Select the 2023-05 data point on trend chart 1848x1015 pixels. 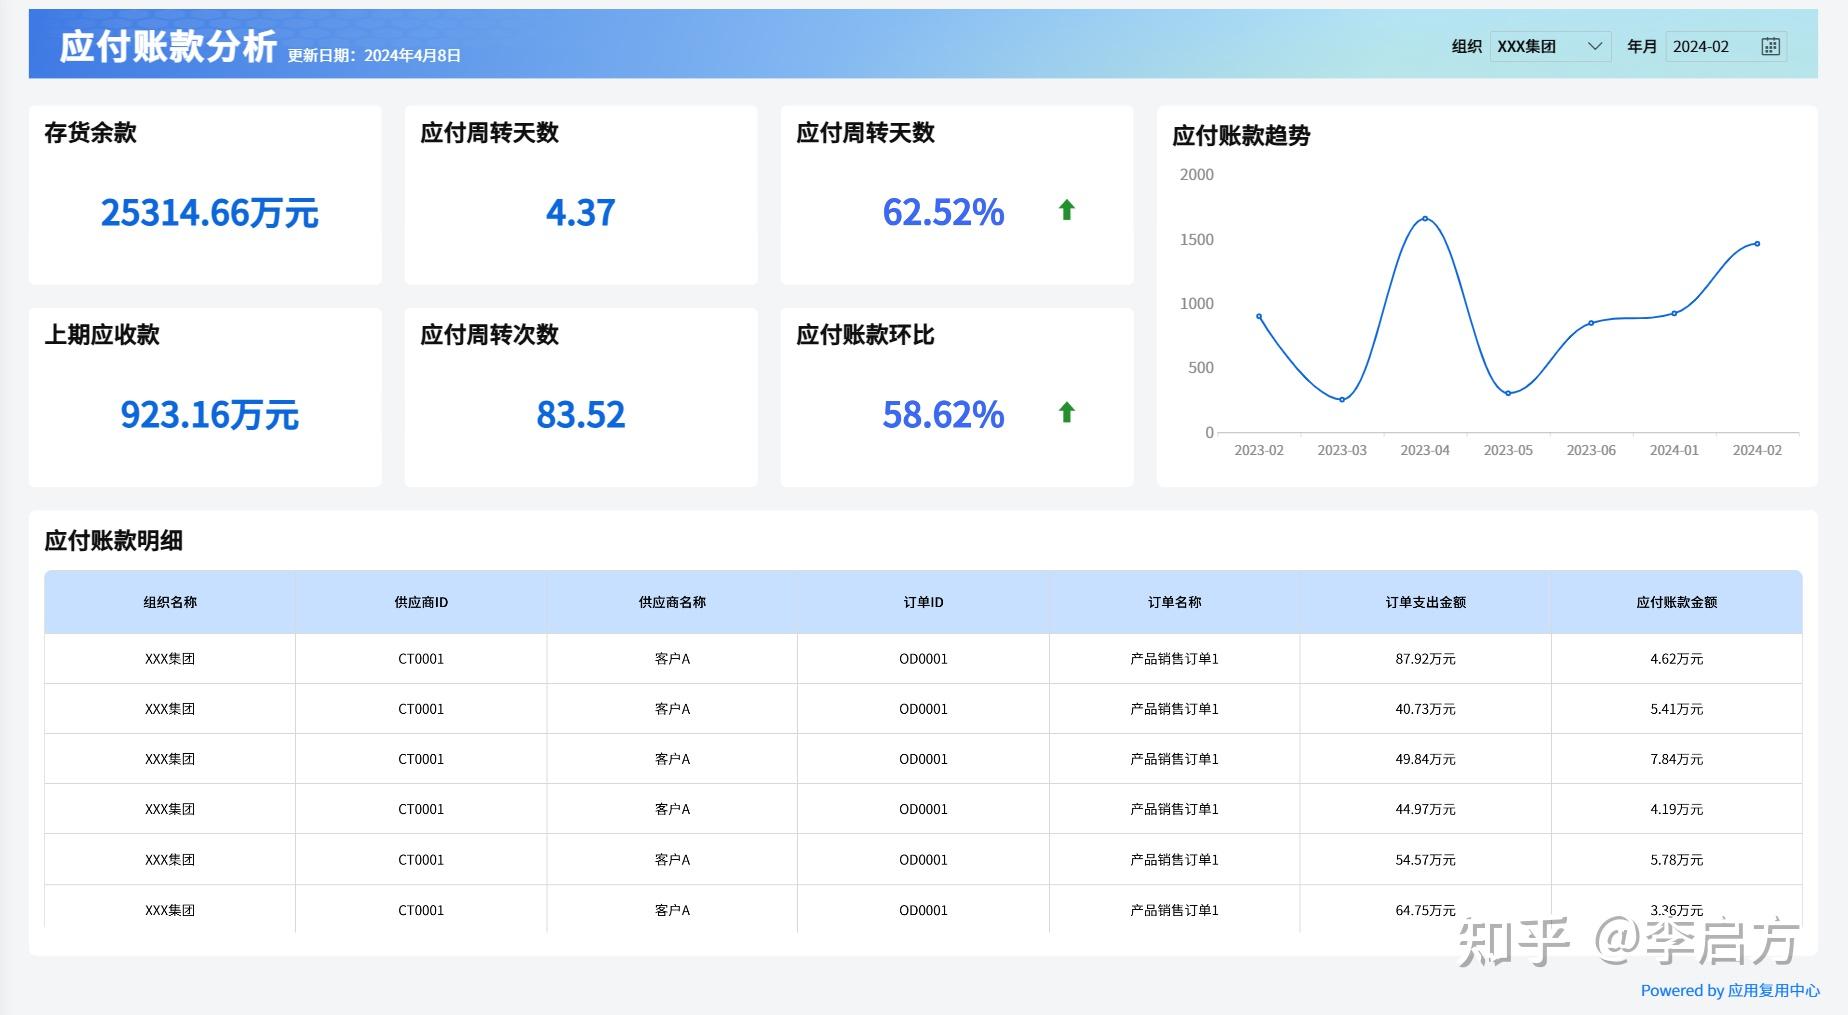tap(1508, 393)
